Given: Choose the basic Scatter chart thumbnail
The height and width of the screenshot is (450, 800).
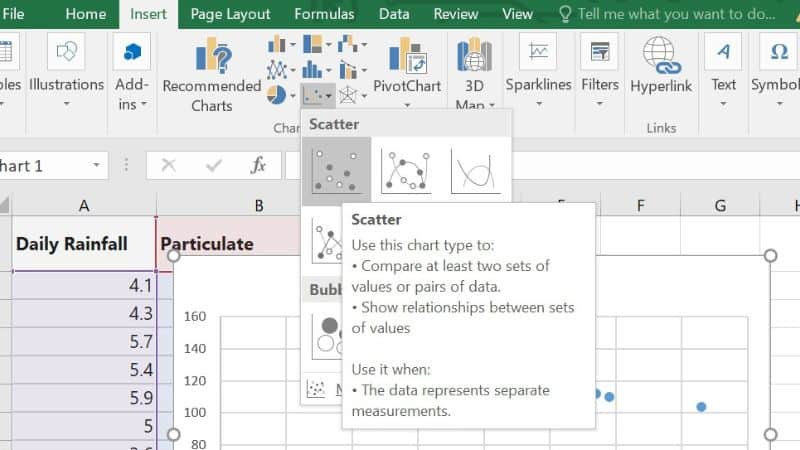Looking at the screenshot, I should pyautogui.click(x=336, y=171).
